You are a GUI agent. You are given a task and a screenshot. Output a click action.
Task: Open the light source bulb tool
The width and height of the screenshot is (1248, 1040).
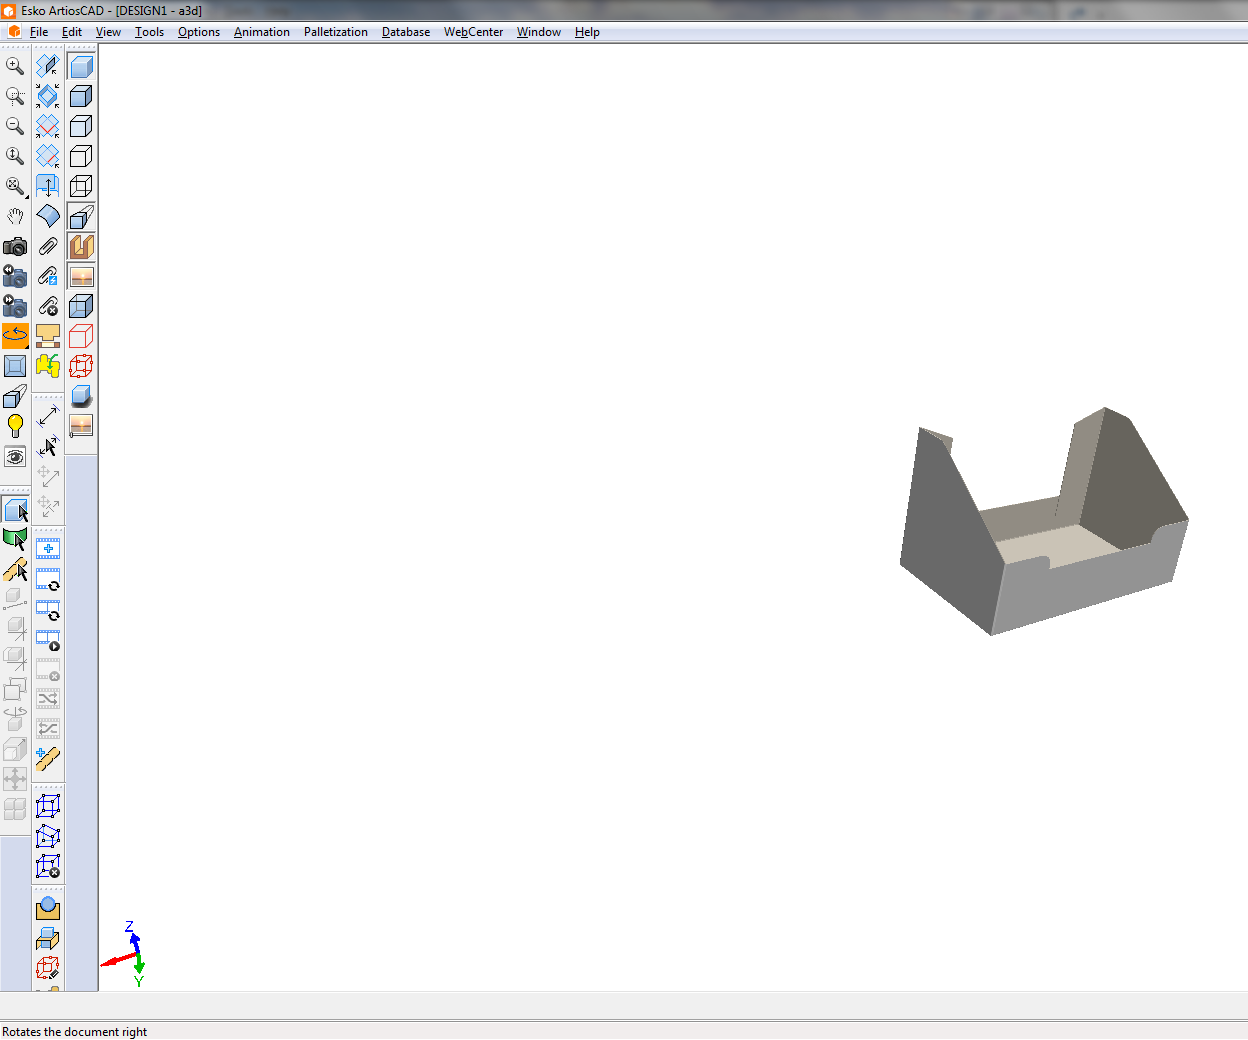[x=15, y=426]
